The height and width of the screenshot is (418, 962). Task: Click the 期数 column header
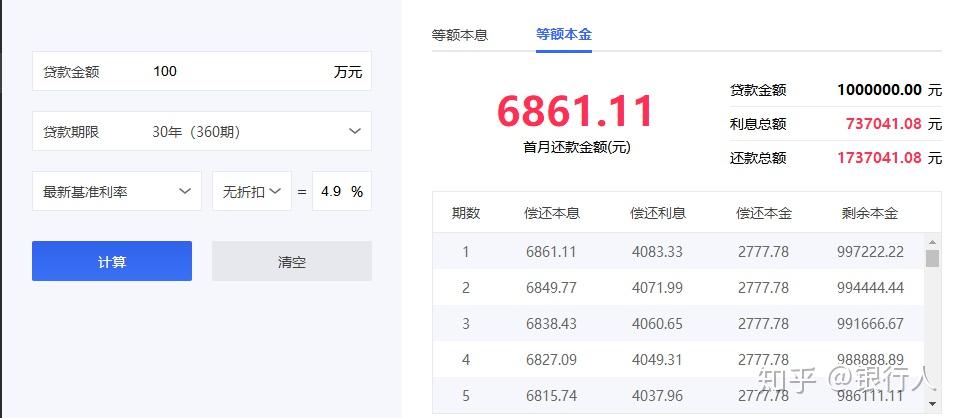466,213
